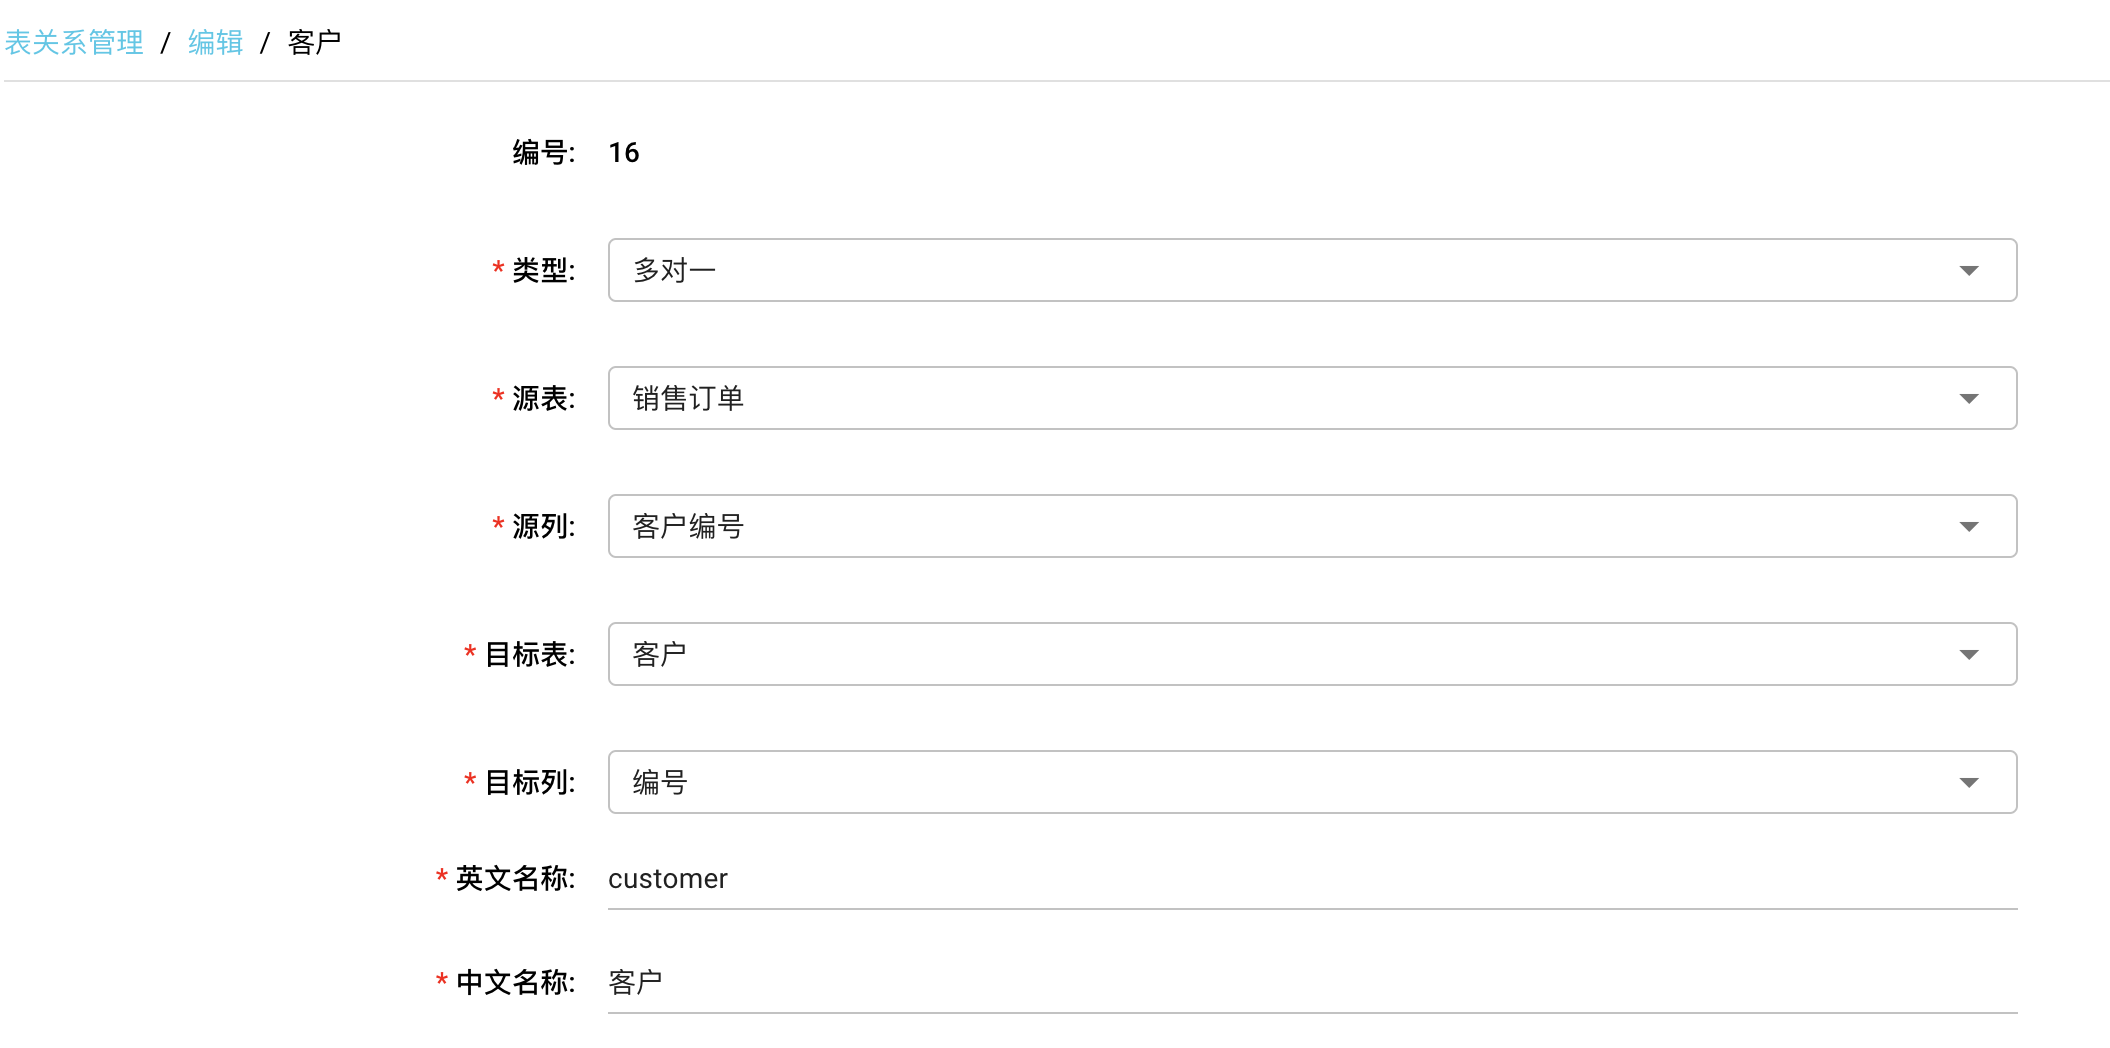
Task: Expand the 源表 dropdown showing 销售订单
Action: 1280,398
